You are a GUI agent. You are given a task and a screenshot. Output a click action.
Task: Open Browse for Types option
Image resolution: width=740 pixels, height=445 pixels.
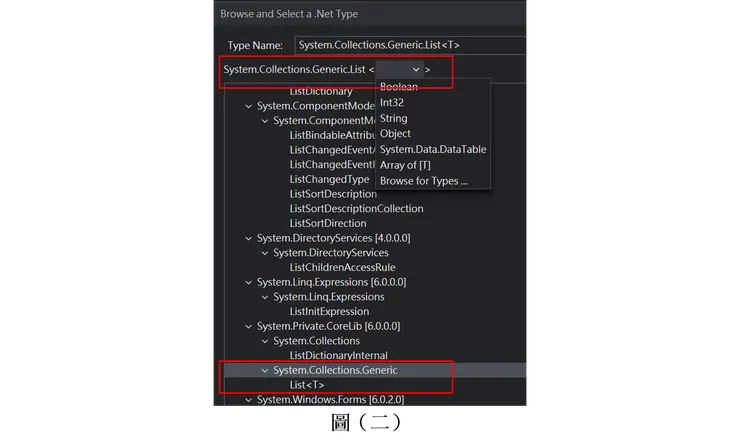click(x=423, y=181)
